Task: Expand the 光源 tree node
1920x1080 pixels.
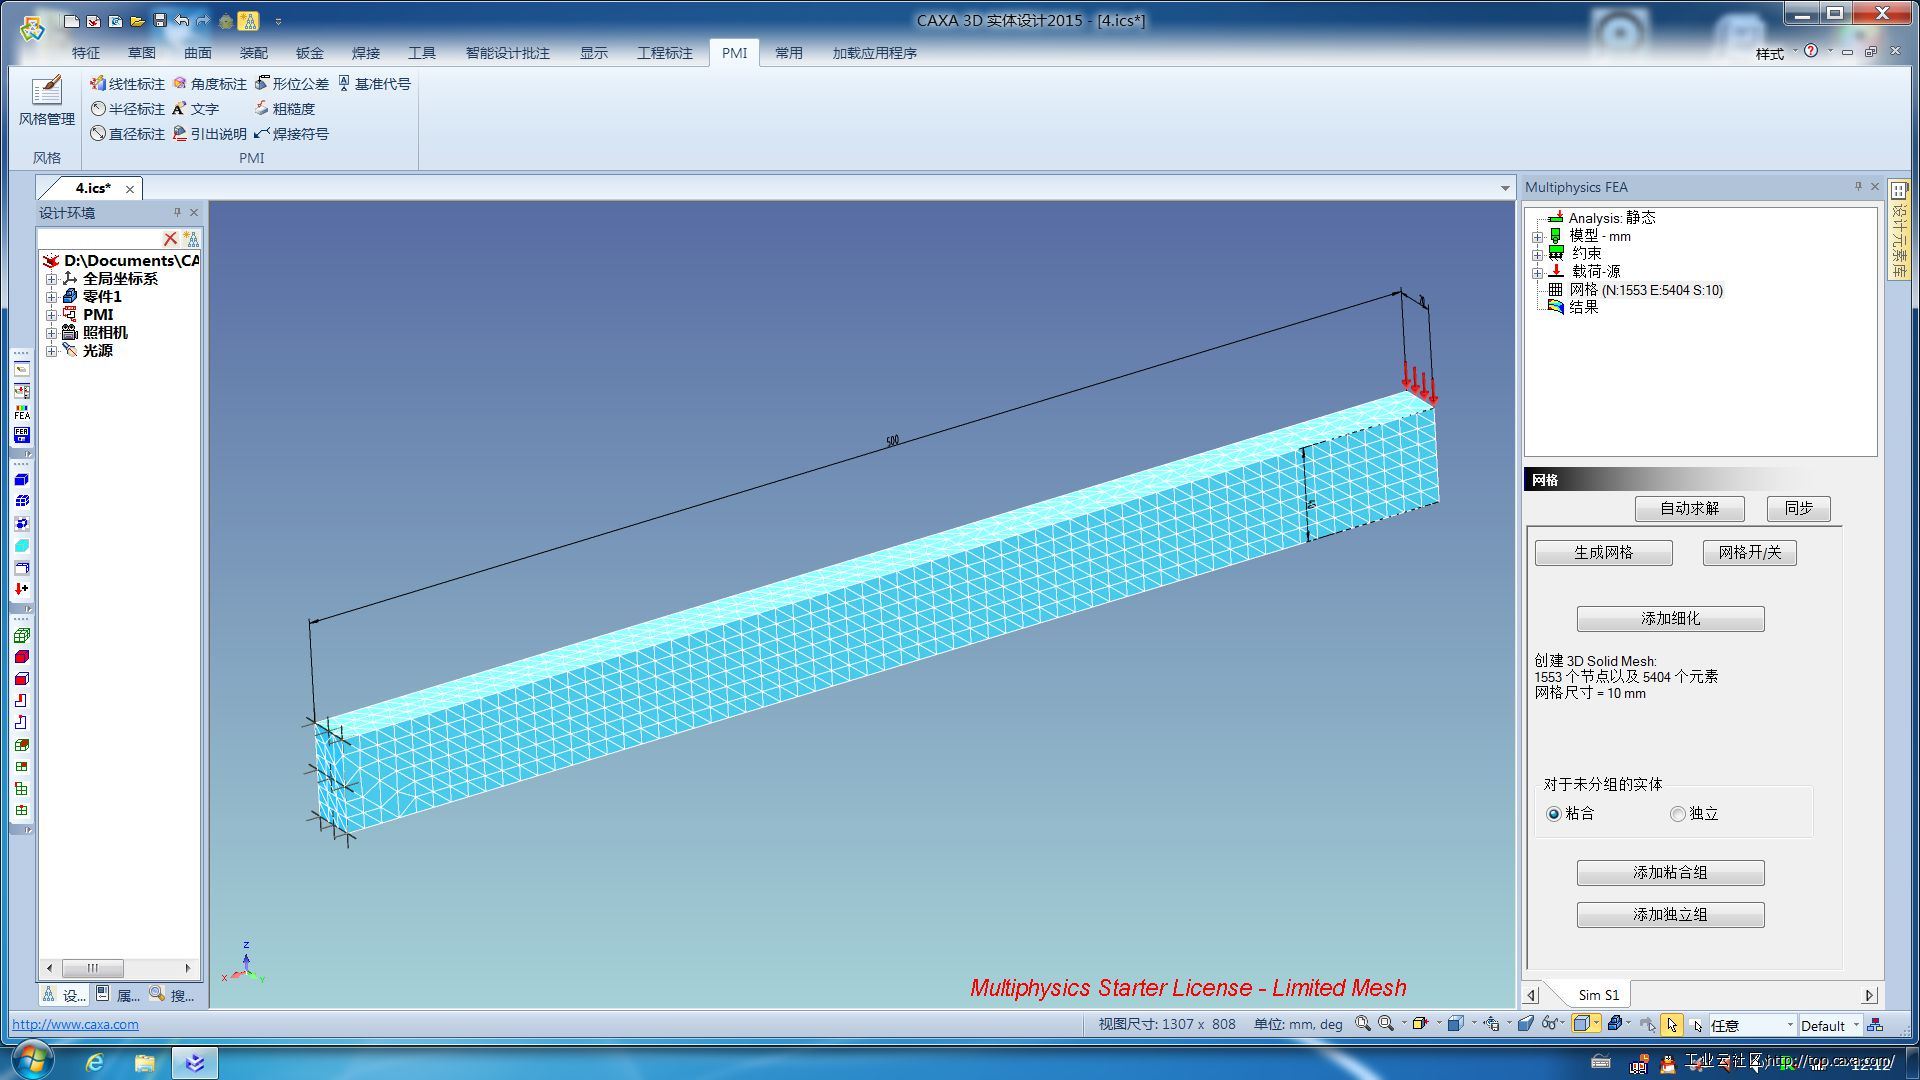Action: click(x=51, y=351)
